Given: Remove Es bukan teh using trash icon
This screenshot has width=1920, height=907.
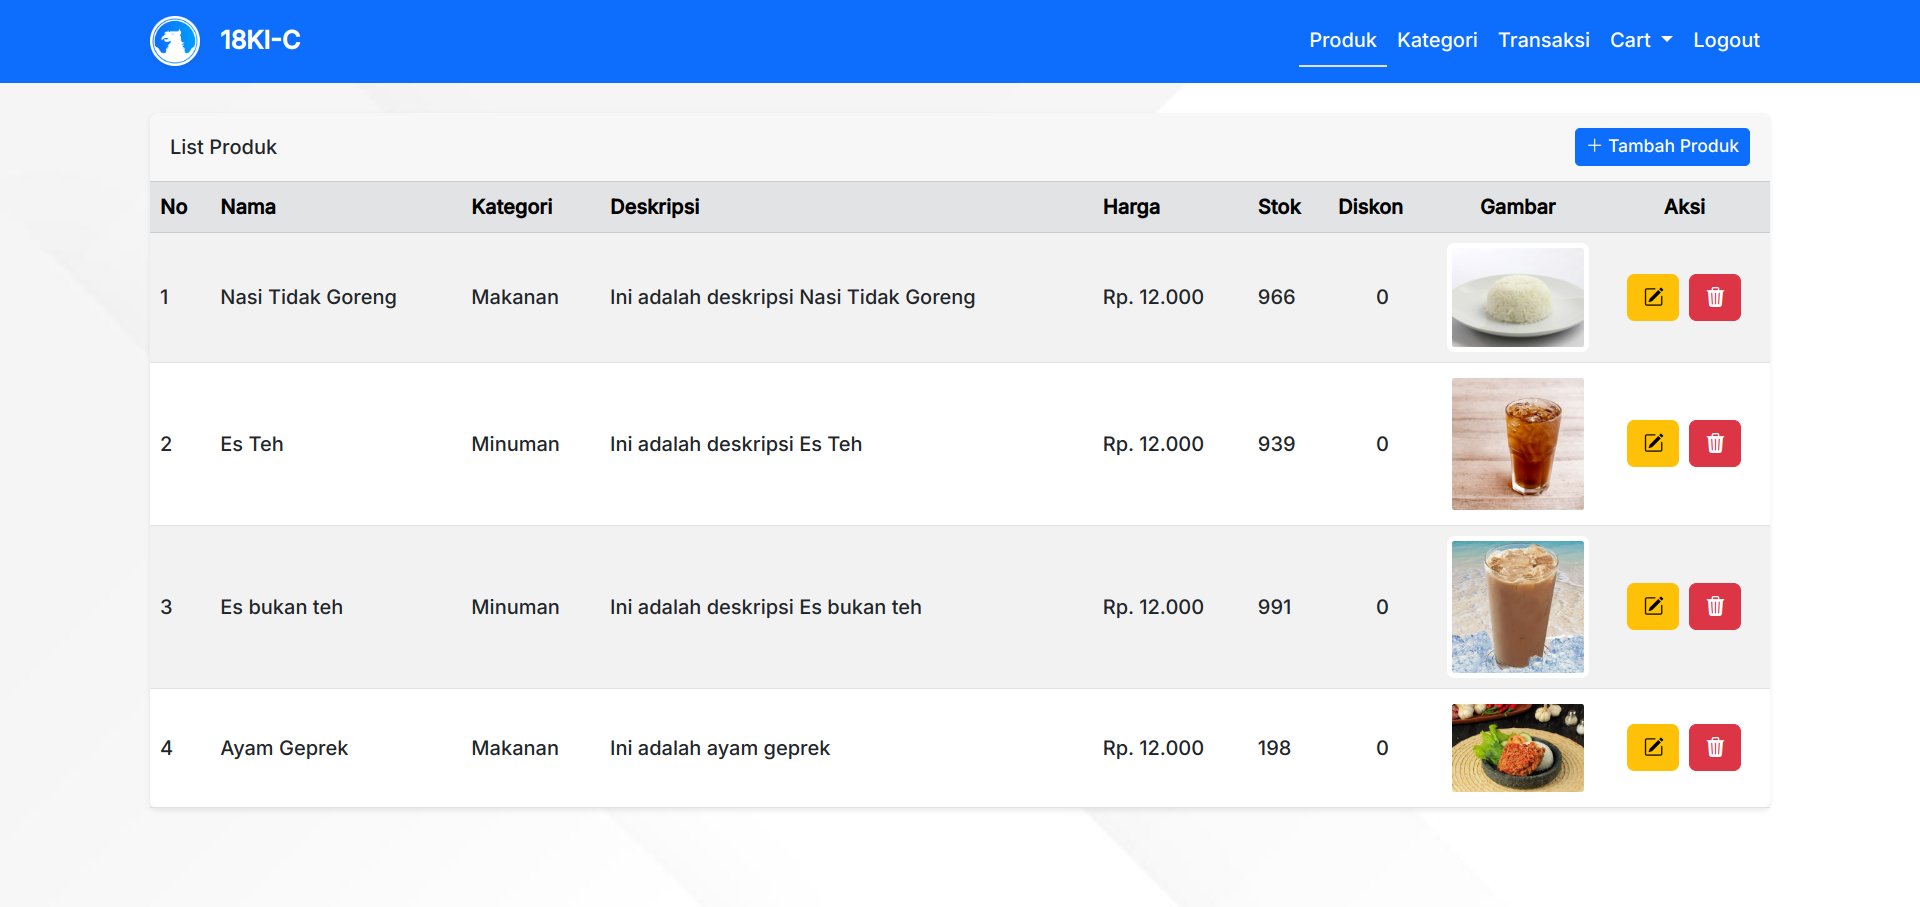Looking at the screenshot, I should 1714,606.
